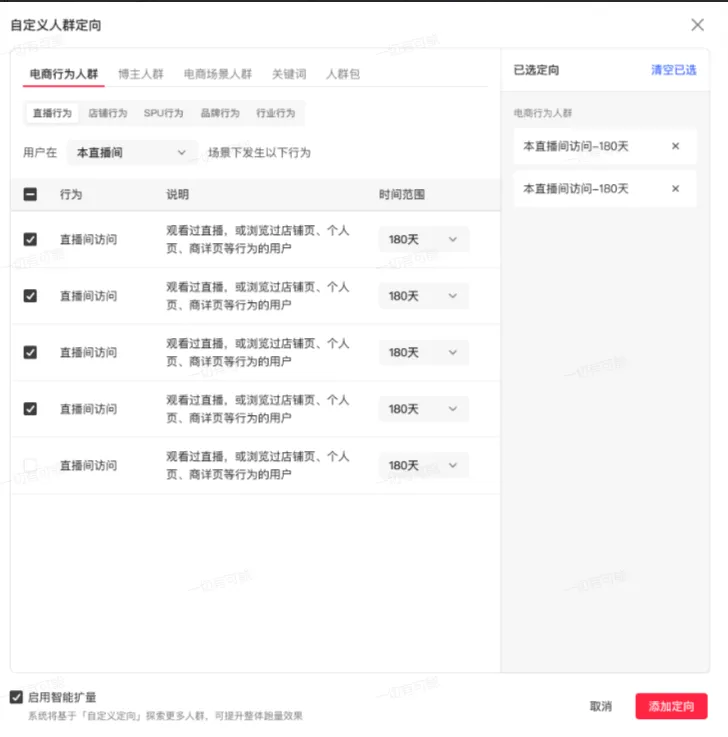The height and width of the screenshot is (737, 728).
Task: Click the second row's 观看过直播 description text
Action: [258, 296]
